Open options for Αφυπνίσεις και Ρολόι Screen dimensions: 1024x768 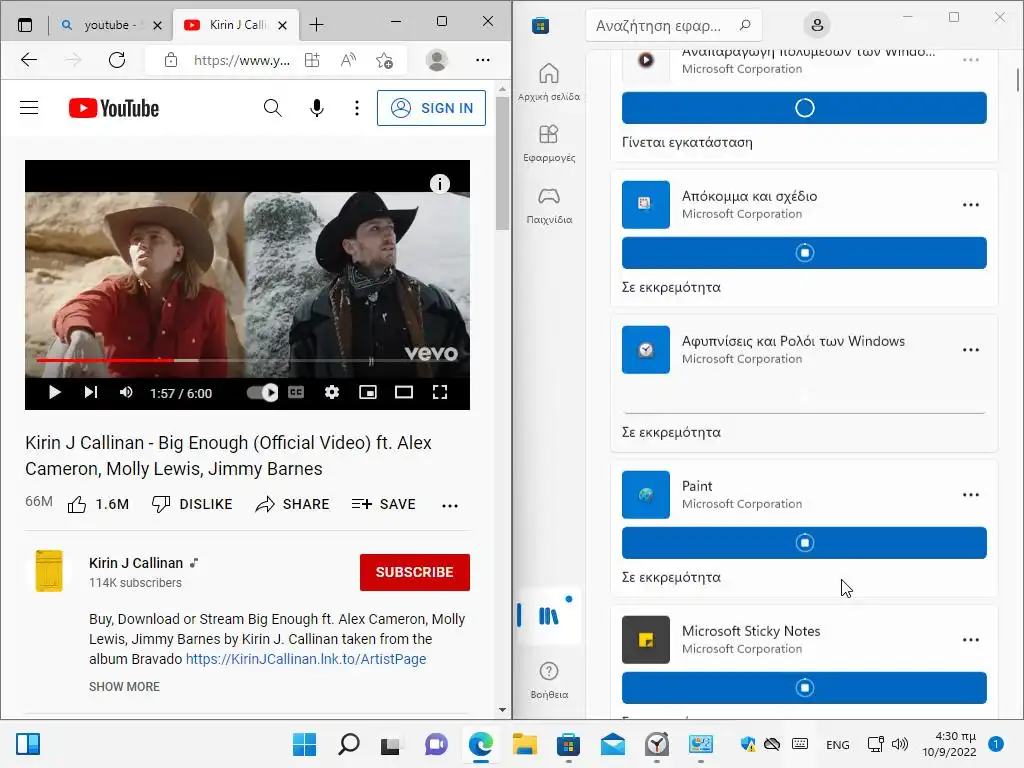click(970, 349)
